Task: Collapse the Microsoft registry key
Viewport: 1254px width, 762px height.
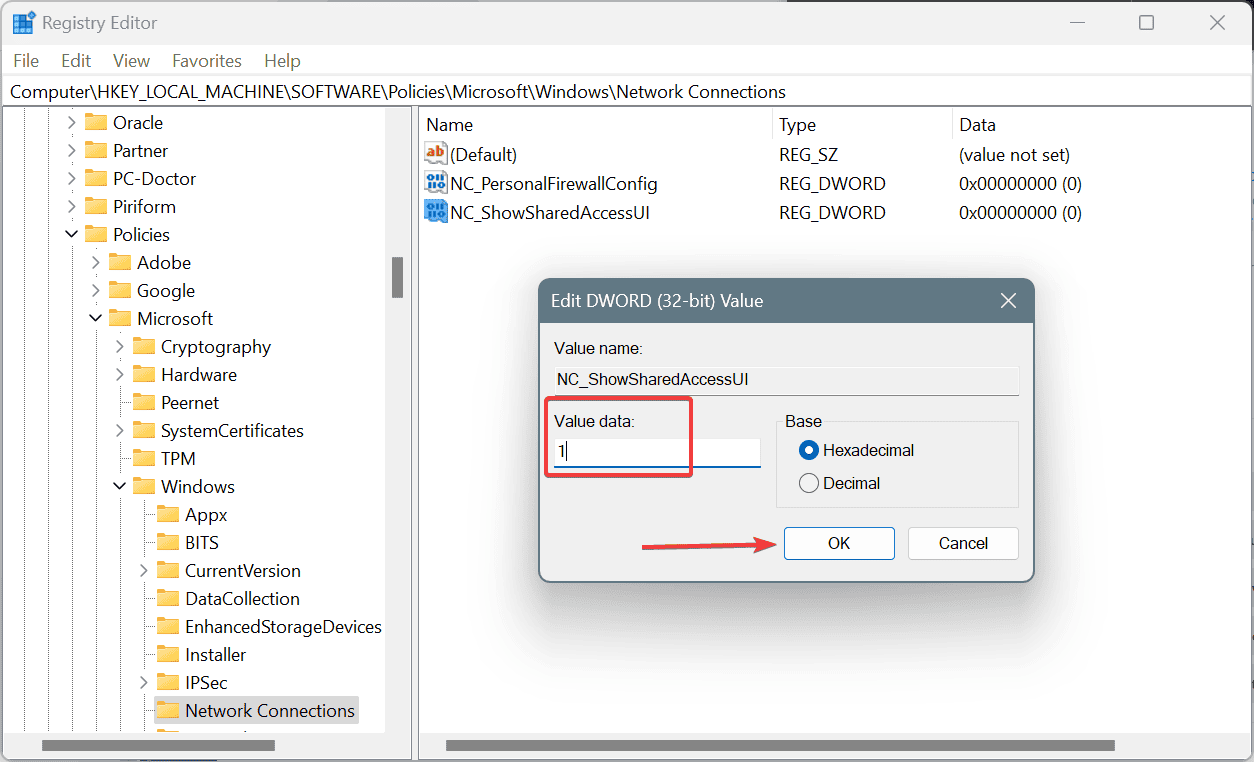Action: click(95, 318)
